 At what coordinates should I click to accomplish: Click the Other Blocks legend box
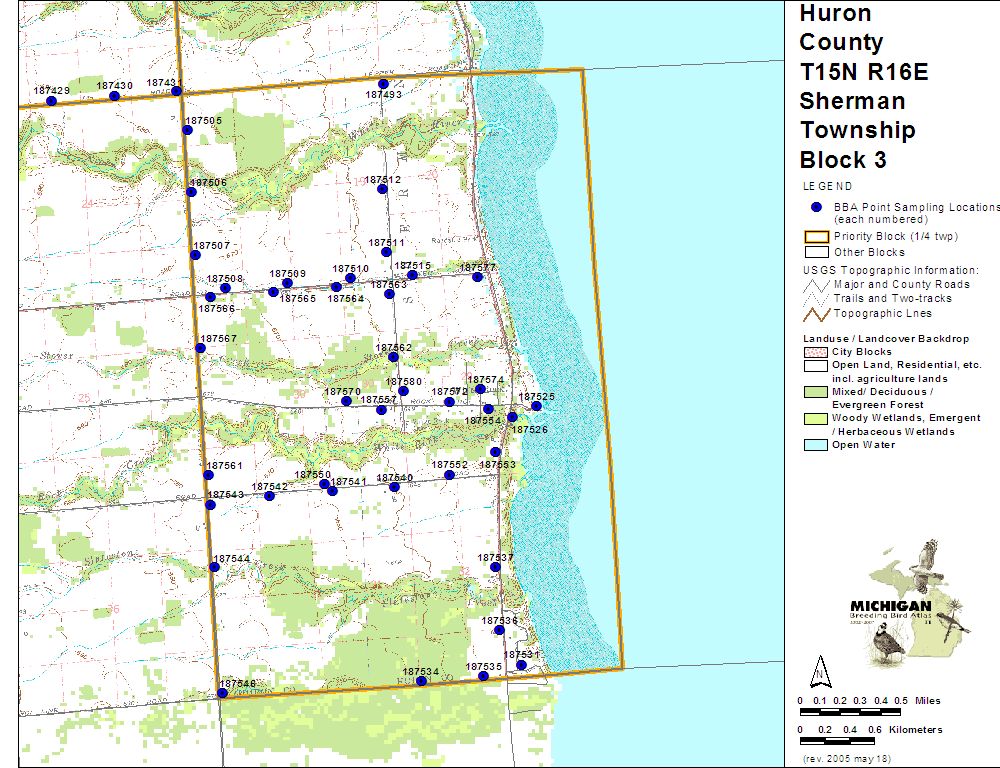816,252
